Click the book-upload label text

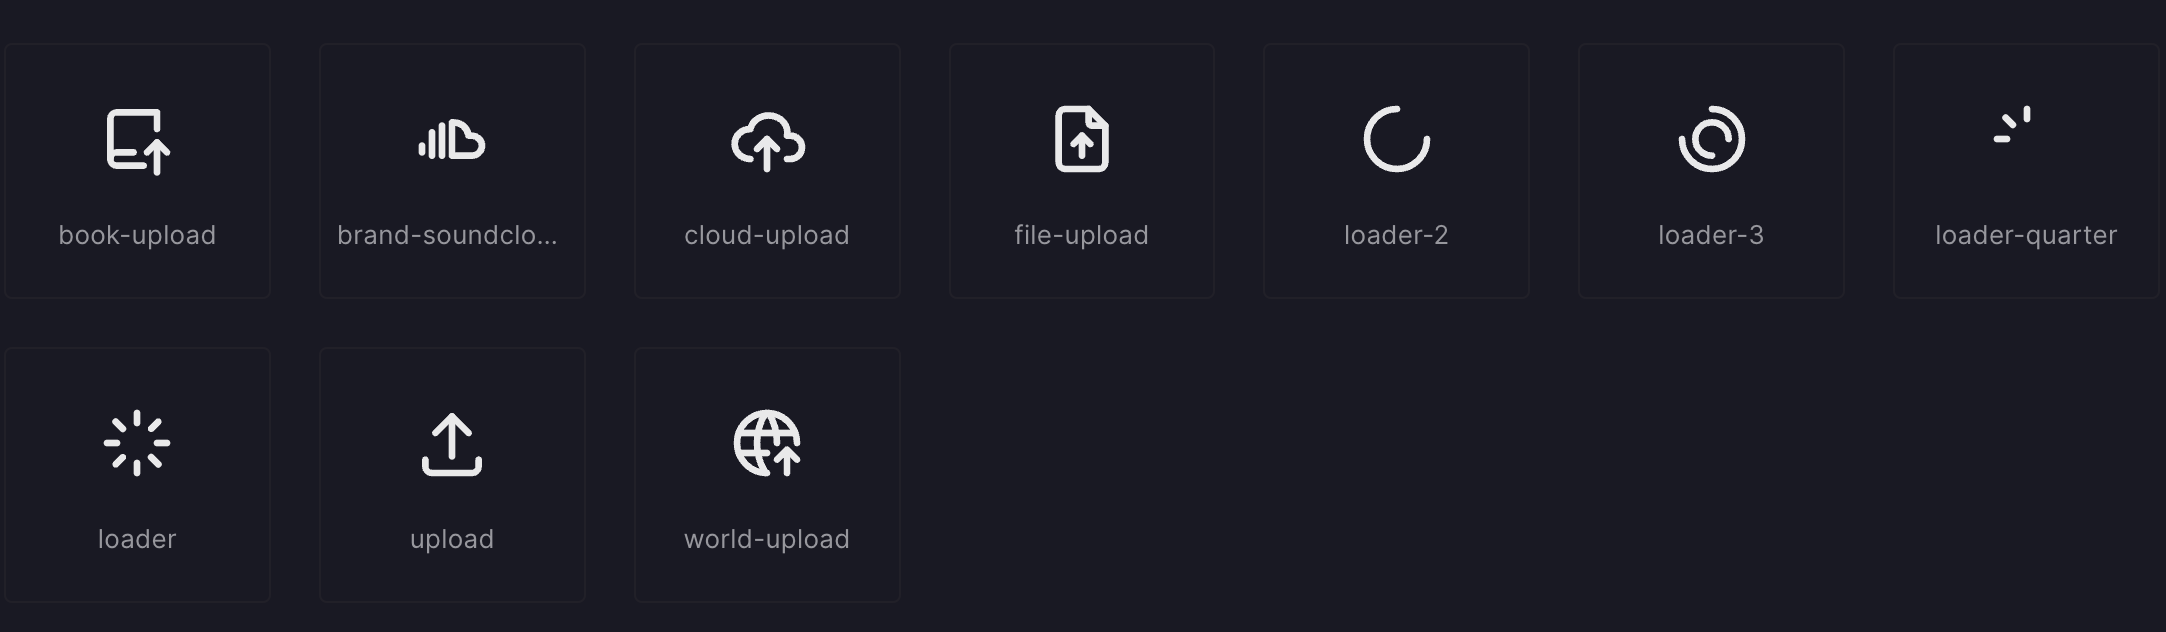click(x=137, y=235)
